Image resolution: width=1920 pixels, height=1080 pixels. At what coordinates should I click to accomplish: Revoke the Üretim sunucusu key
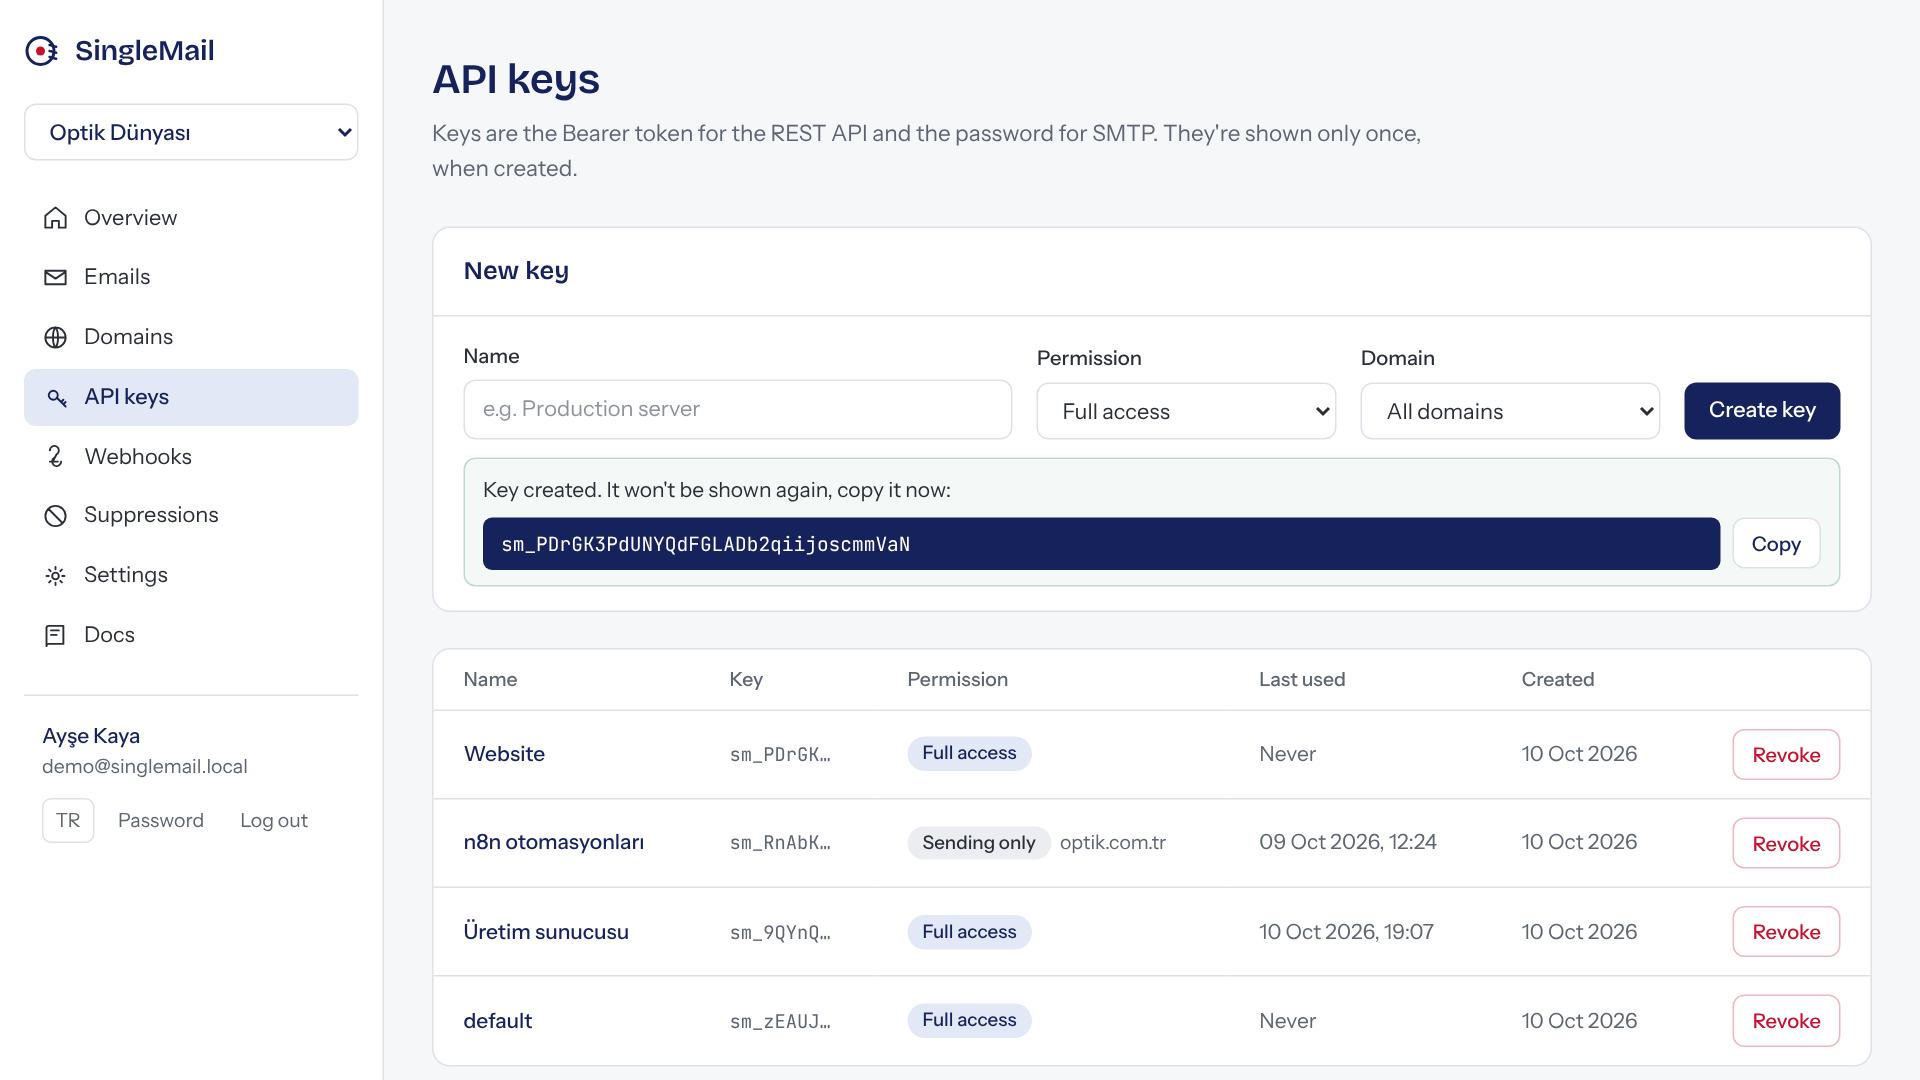click(x=1786, y=932)
